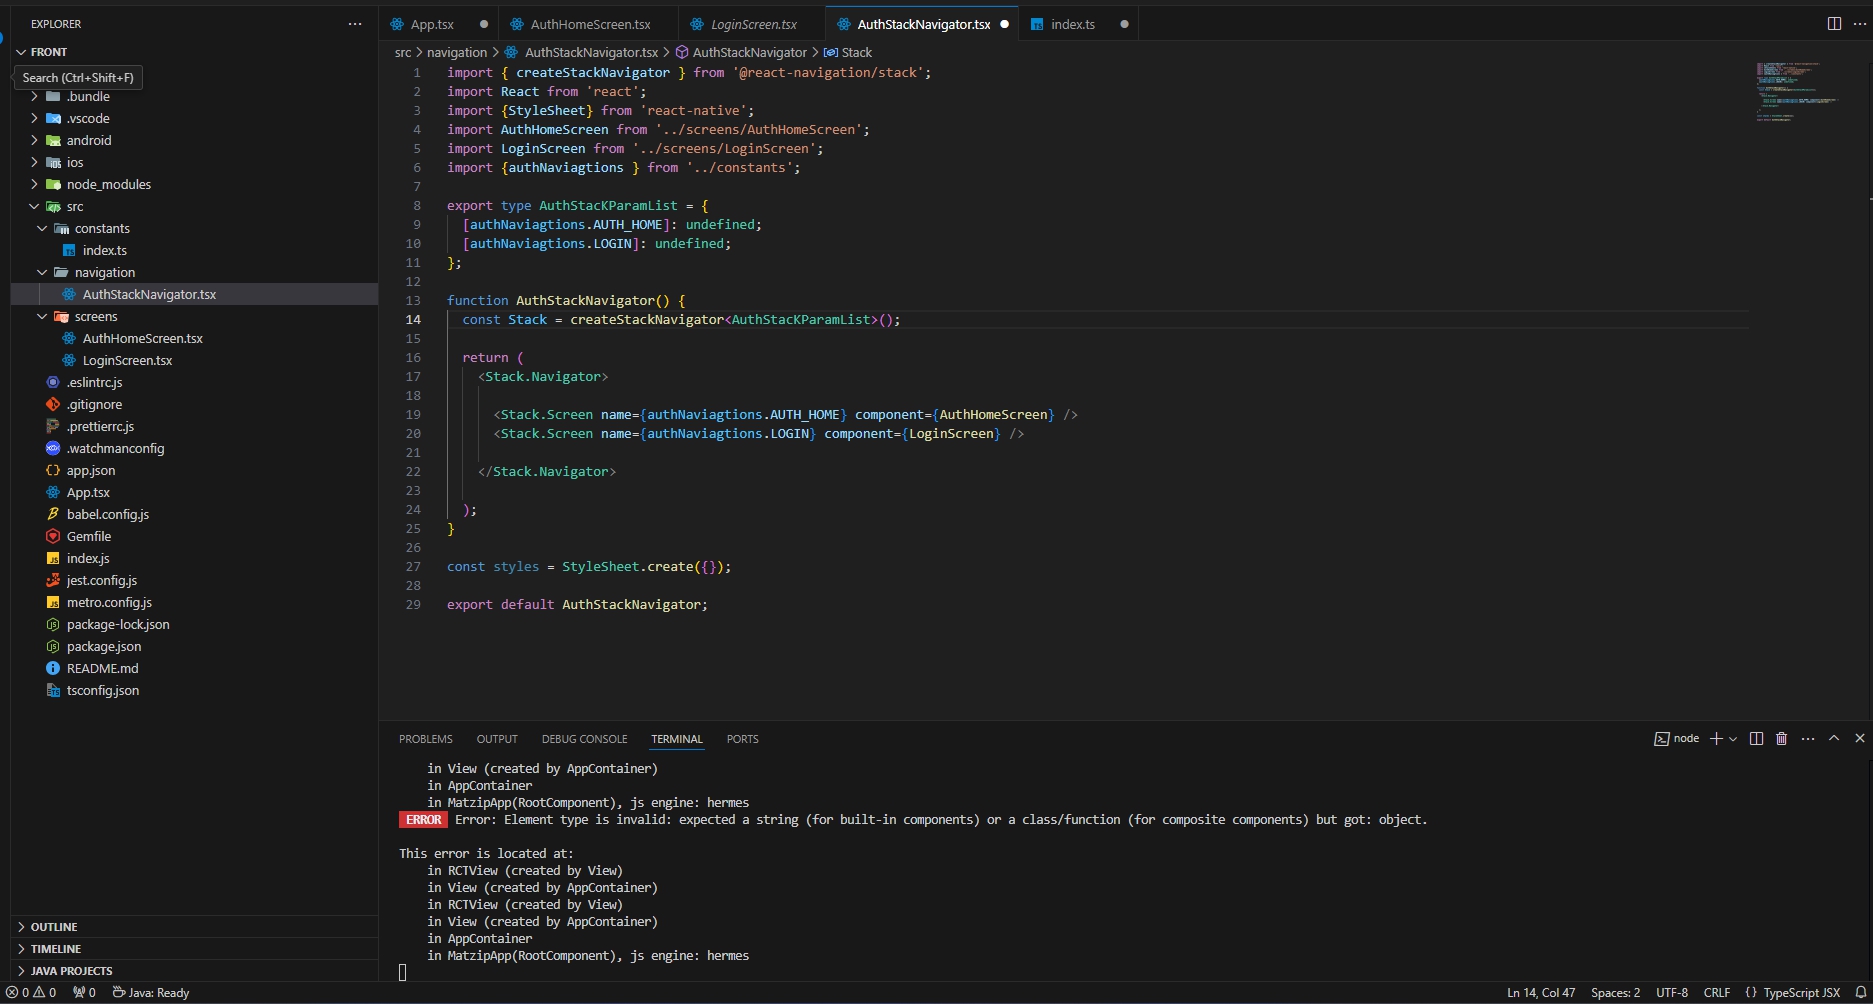Open Gemfile in explorer

(x=88, y=536)
